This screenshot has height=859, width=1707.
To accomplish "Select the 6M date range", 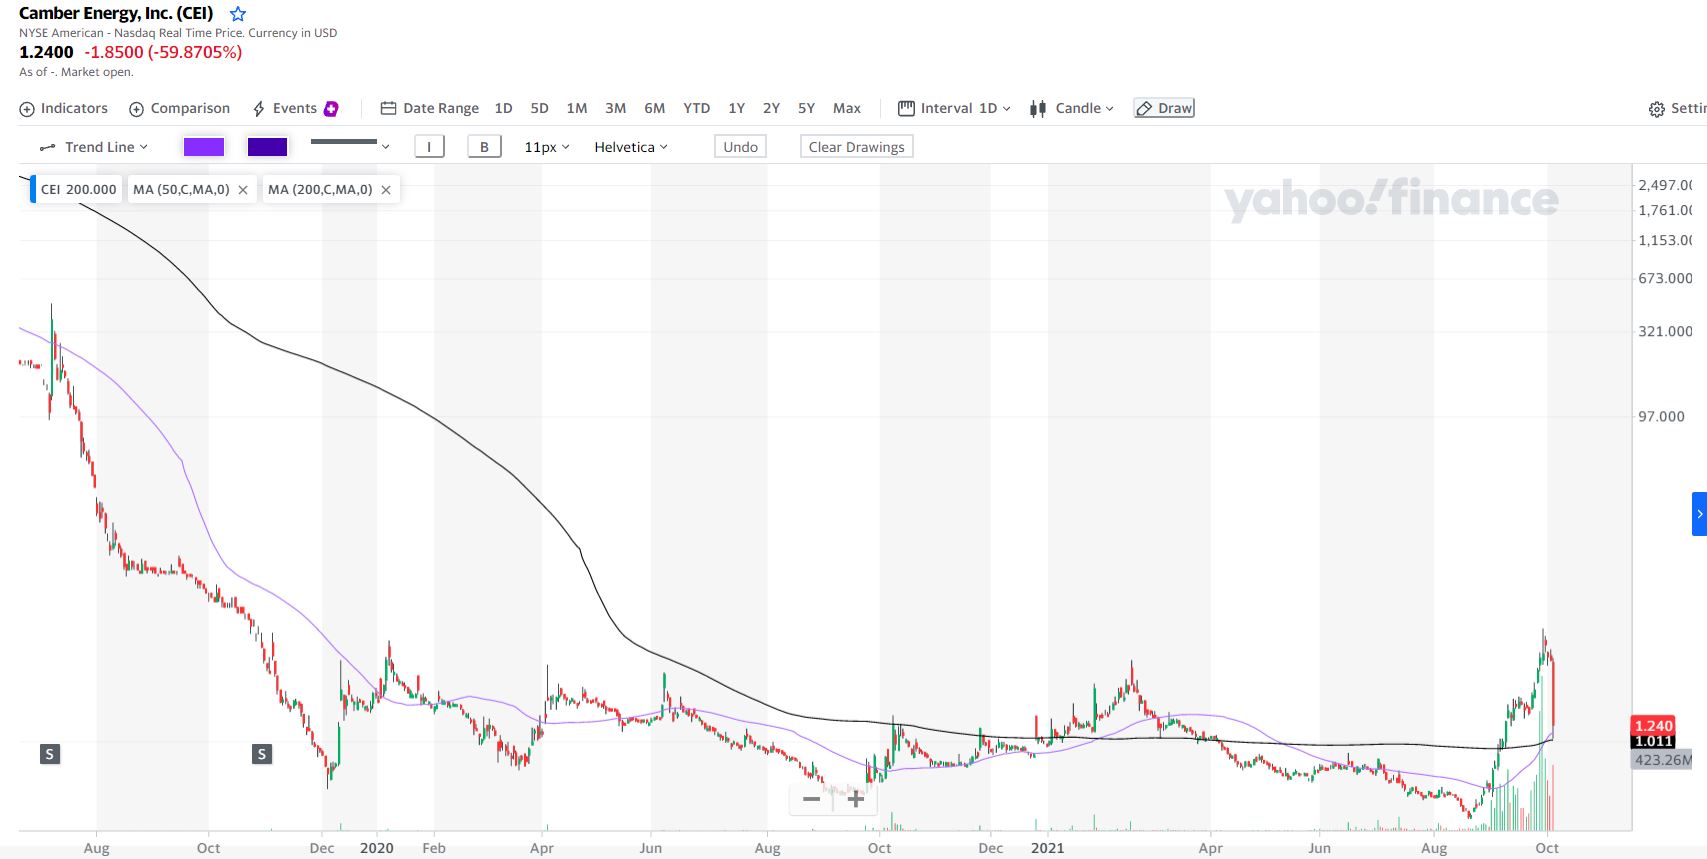I will 655,108.
